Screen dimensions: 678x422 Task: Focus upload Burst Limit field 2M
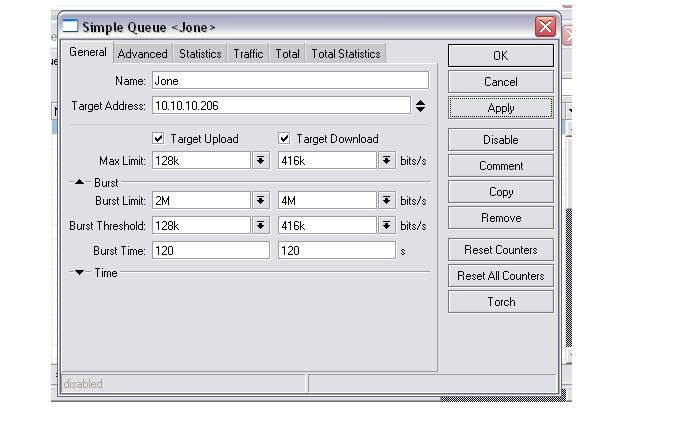[201, 200]
